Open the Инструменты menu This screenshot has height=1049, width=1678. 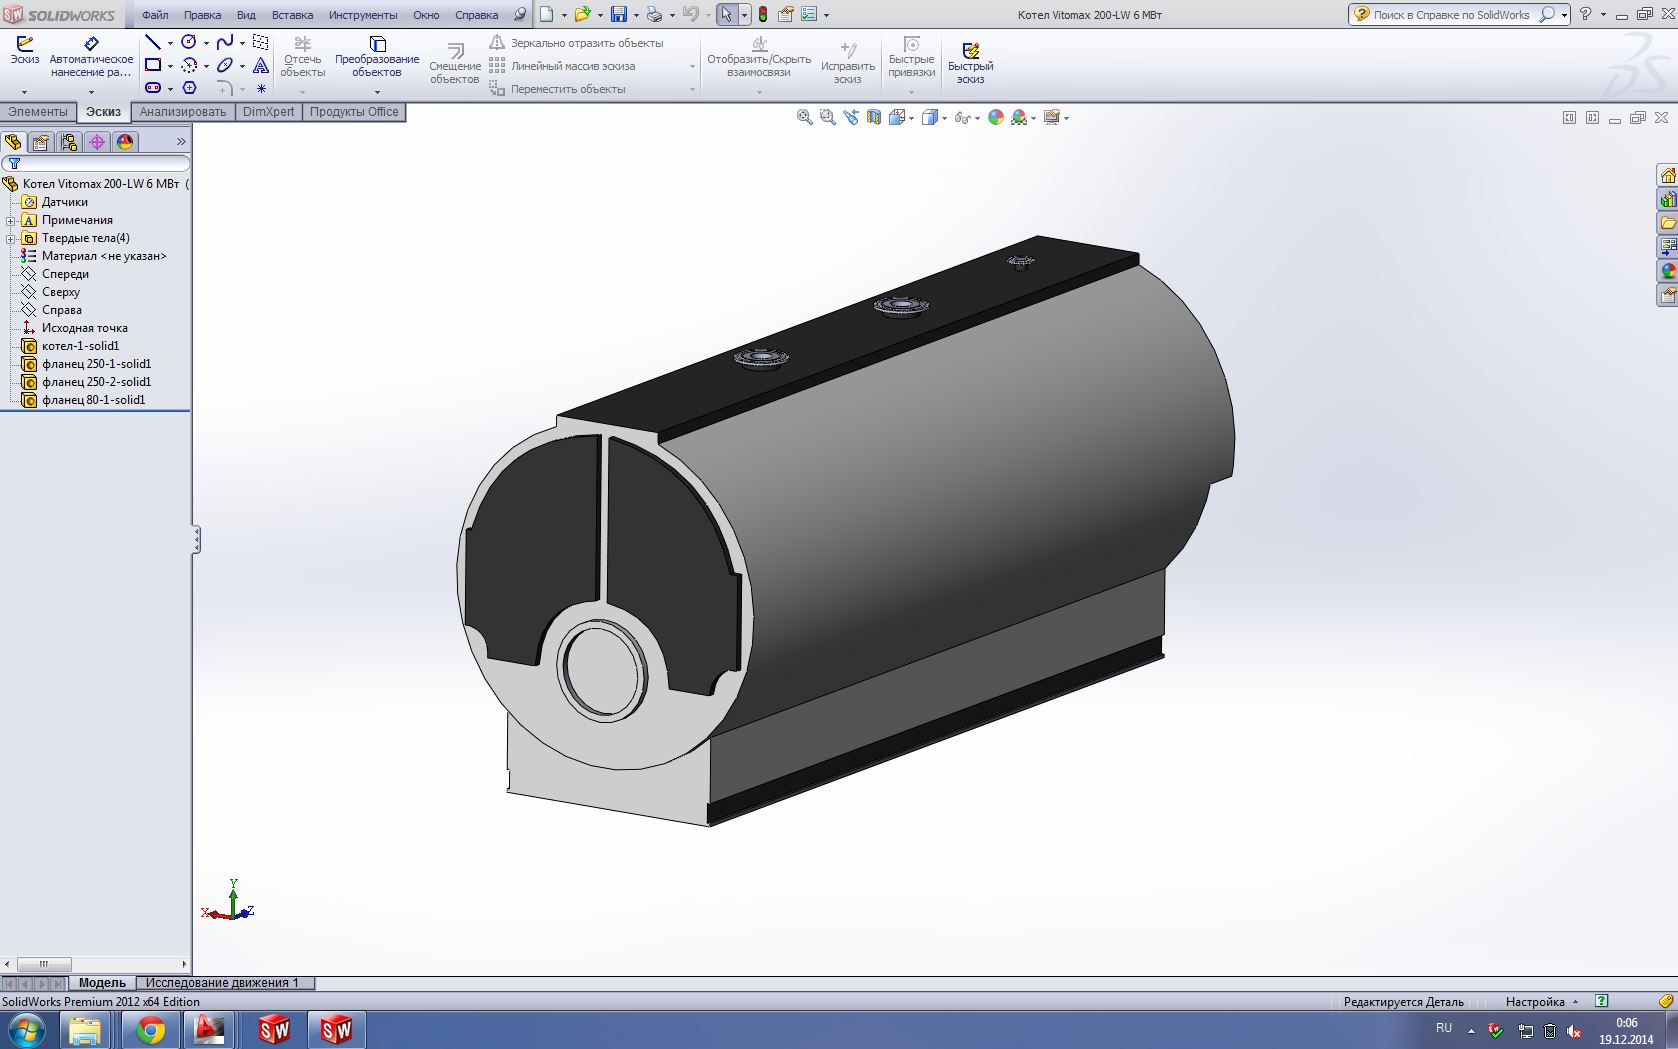click(363, 15)
